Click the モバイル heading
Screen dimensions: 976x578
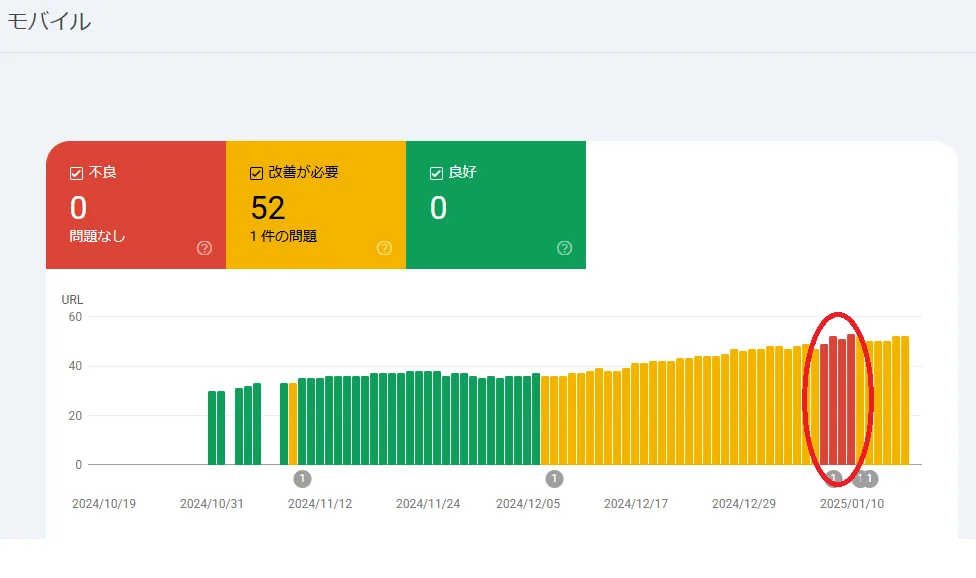coord(49,22)
